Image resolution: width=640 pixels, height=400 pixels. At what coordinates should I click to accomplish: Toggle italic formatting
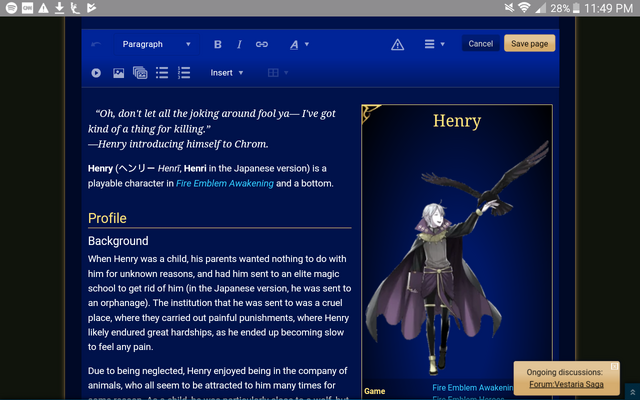coord(240,44)
